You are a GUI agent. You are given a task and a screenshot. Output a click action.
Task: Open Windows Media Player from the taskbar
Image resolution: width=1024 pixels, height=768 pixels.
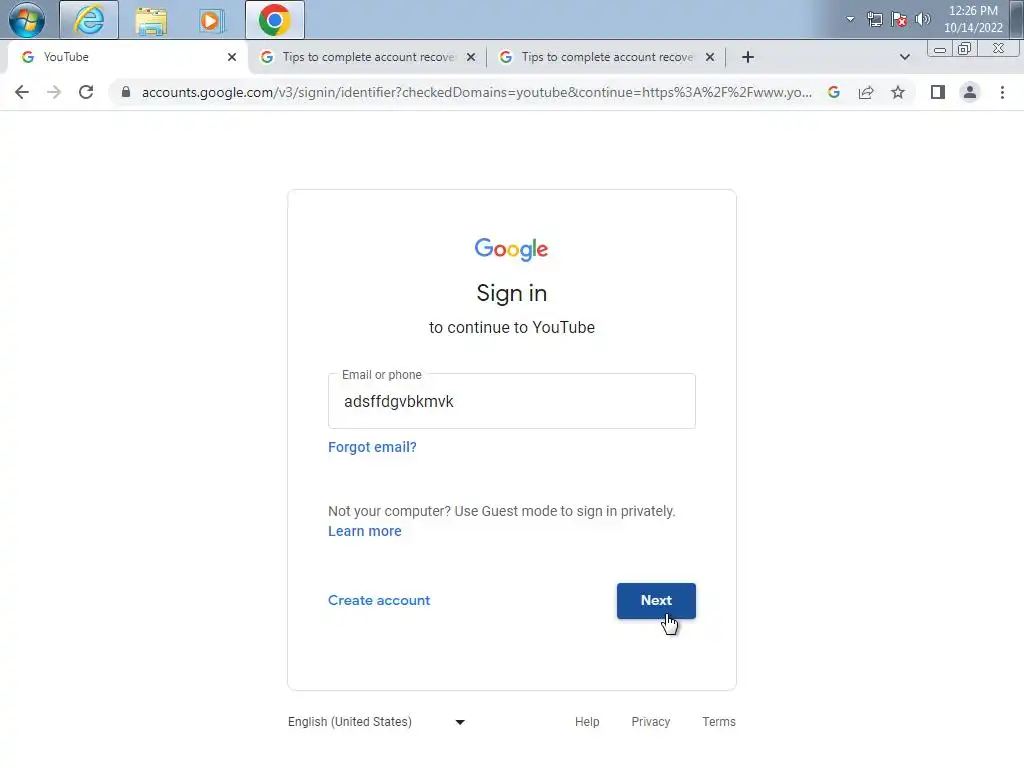pos(211,20)
